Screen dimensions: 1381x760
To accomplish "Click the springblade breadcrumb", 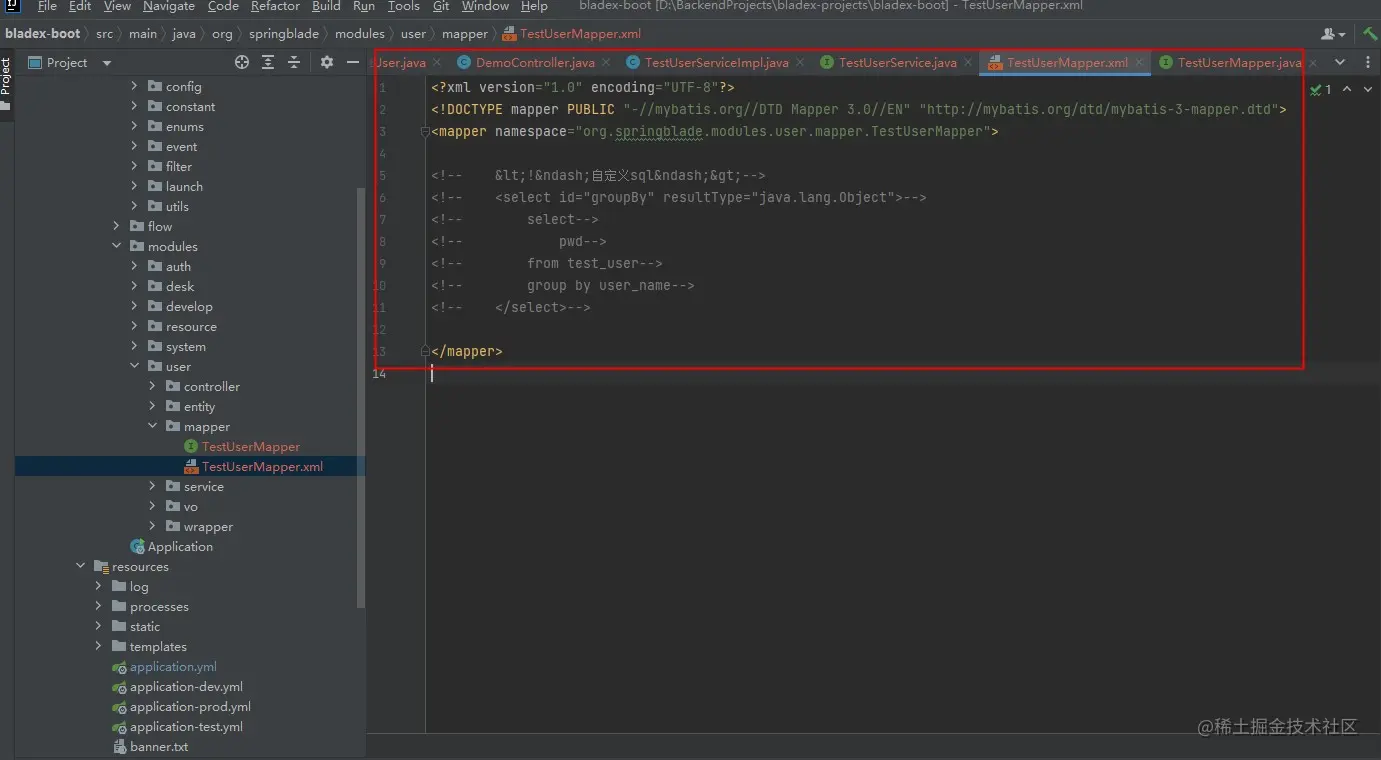I will click(284, 33).
